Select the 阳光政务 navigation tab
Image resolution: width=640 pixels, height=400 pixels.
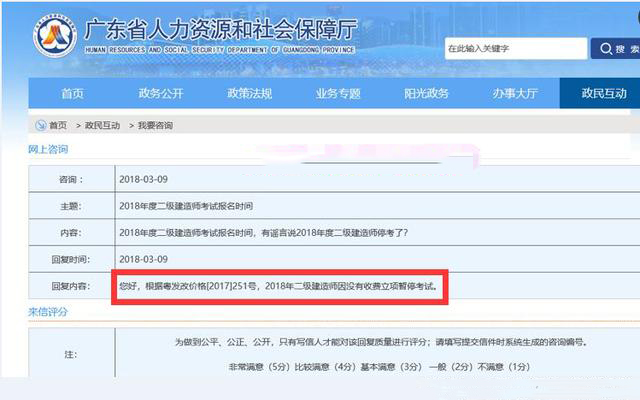click(426, 93)
